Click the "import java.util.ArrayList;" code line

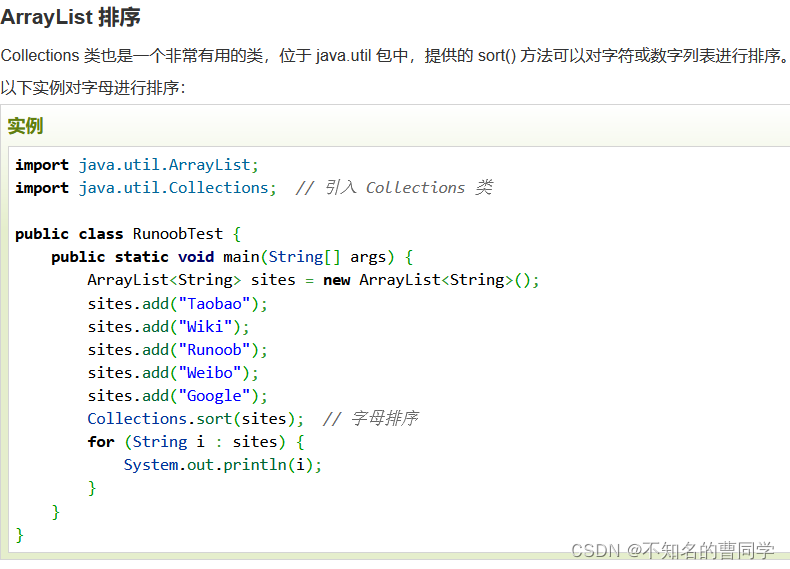coord(137,165)
